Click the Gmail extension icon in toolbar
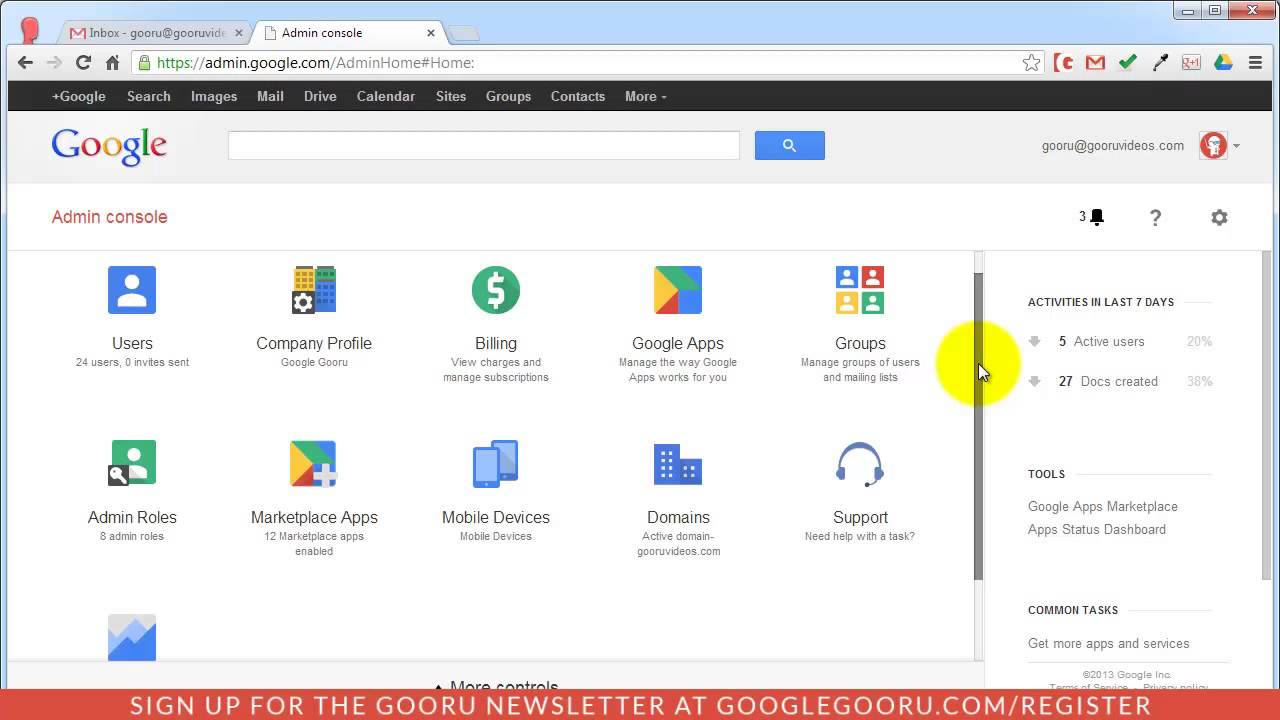This screenshot has width=1280, height=720. coord(1095,62)
